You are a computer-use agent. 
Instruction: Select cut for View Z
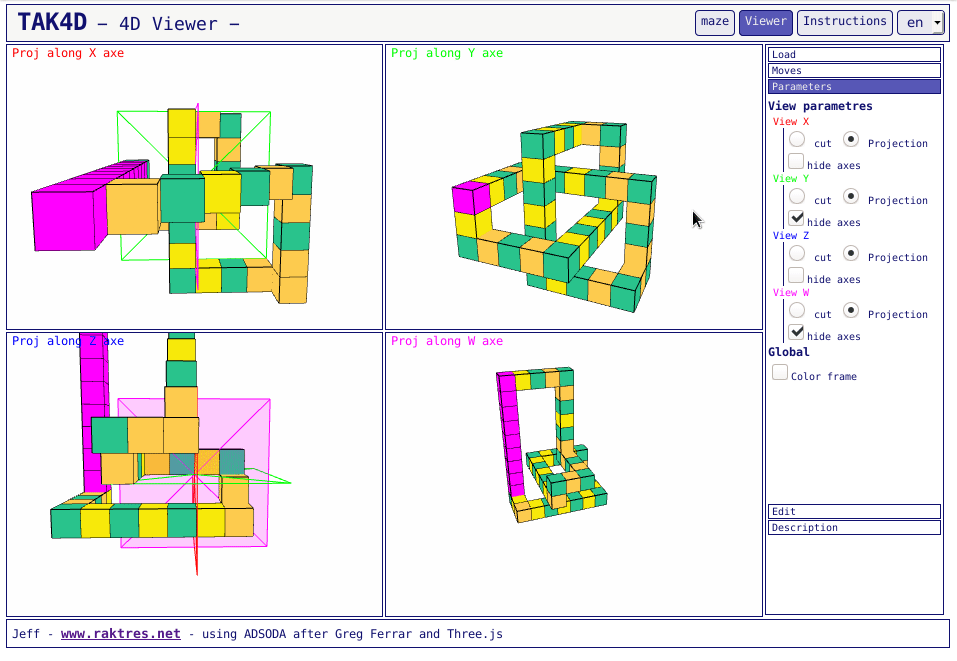pos(796,253)
